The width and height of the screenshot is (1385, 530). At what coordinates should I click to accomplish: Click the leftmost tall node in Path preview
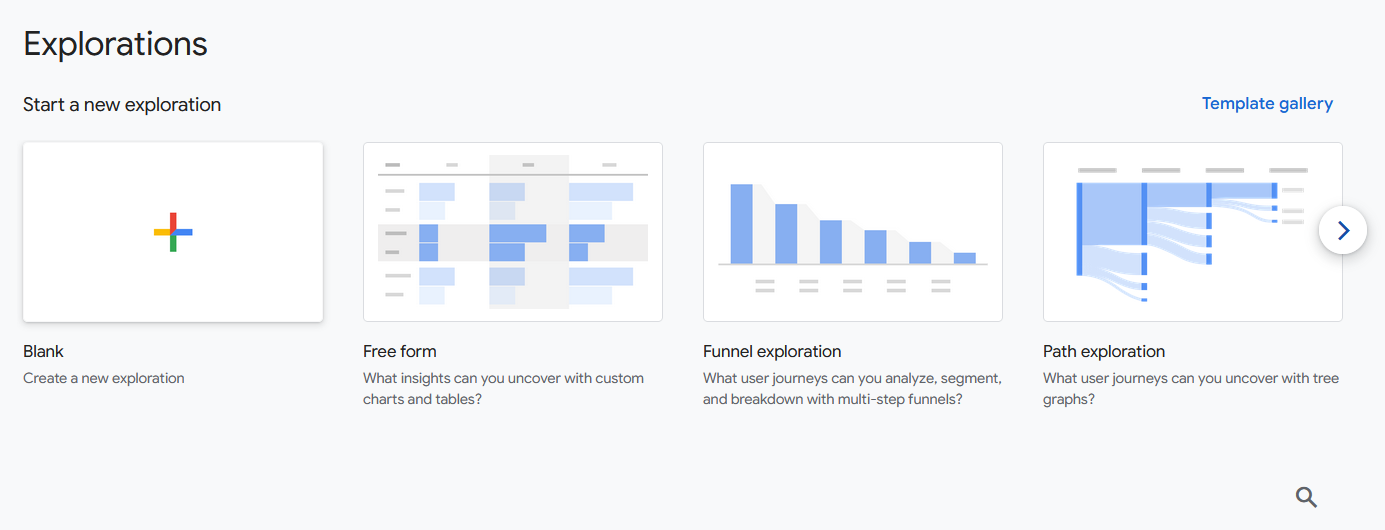tap(1080, 229)
